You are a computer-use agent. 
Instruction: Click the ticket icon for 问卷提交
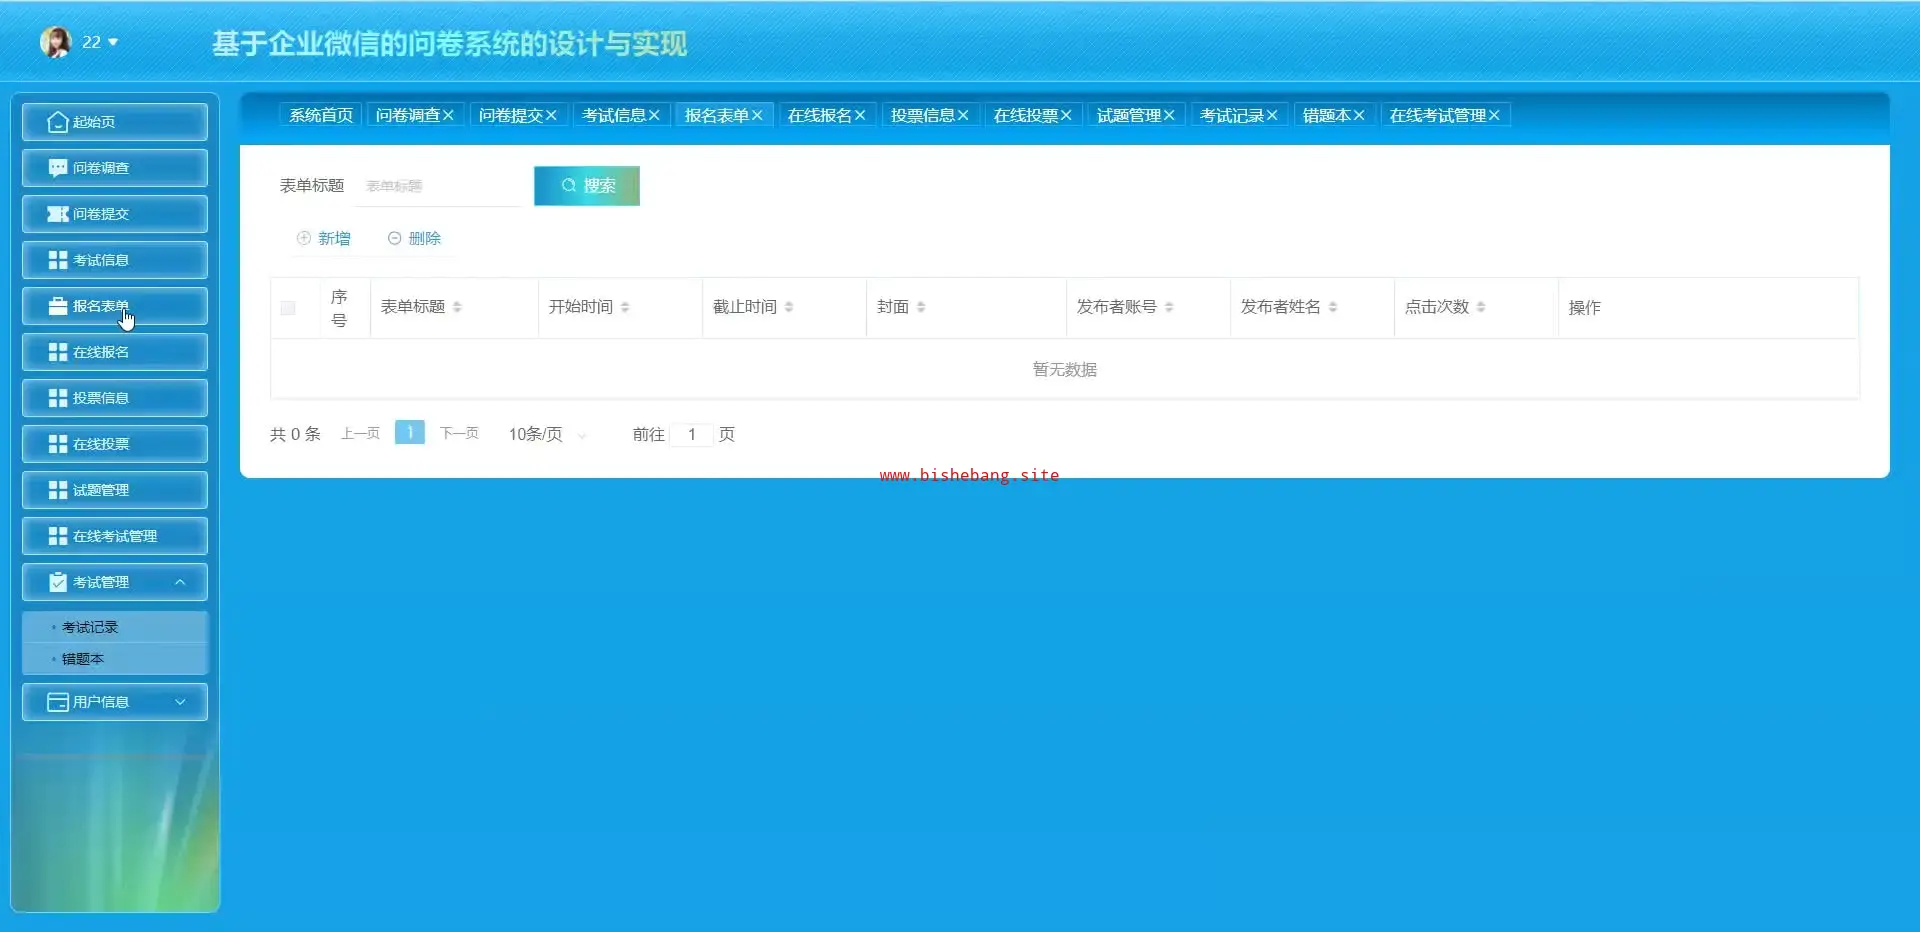(57, 214)
